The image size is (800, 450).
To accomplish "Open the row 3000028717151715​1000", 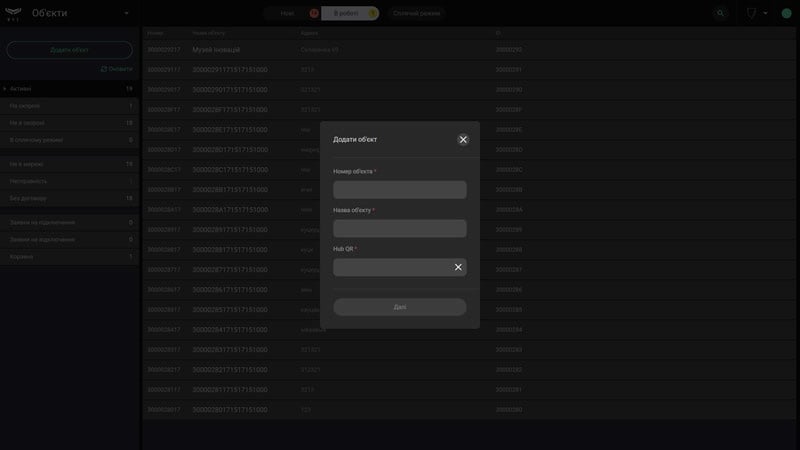I will (x=469, y=269).
